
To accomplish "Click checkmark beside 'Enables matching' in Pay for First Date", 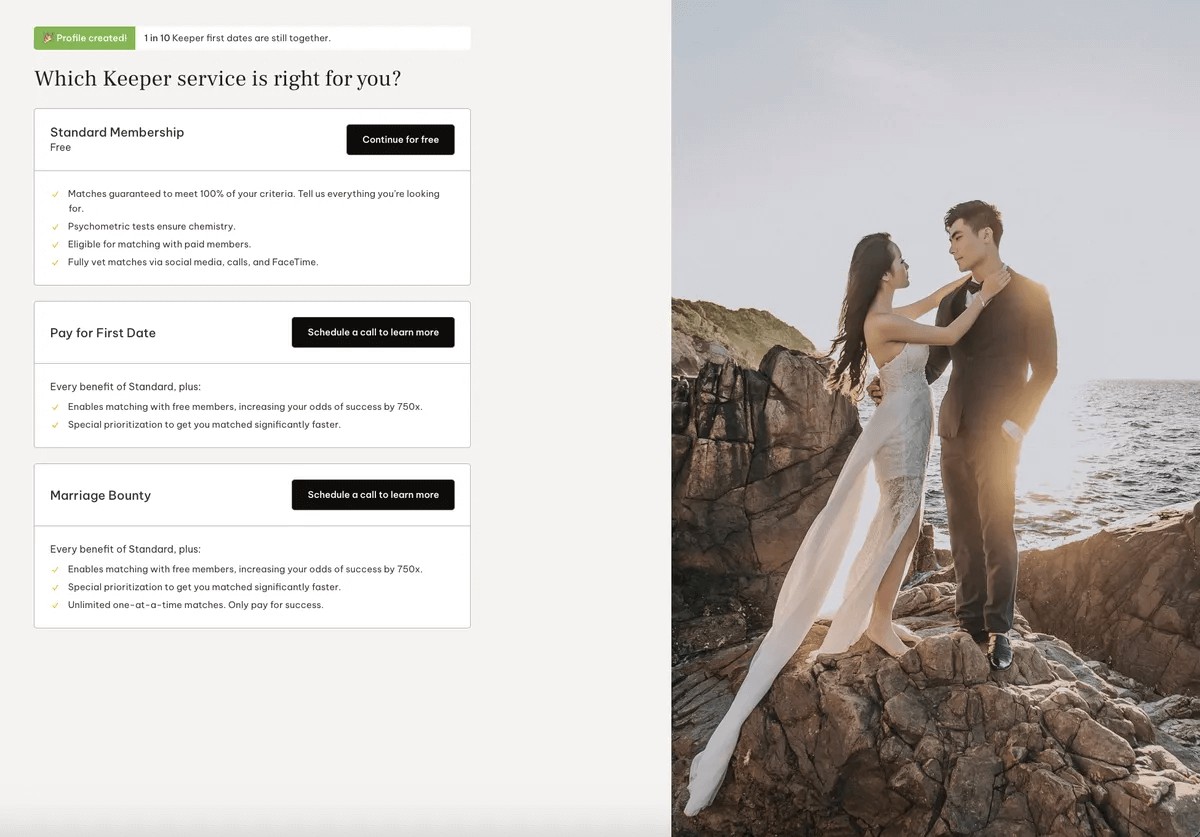I will coord(56,407).
